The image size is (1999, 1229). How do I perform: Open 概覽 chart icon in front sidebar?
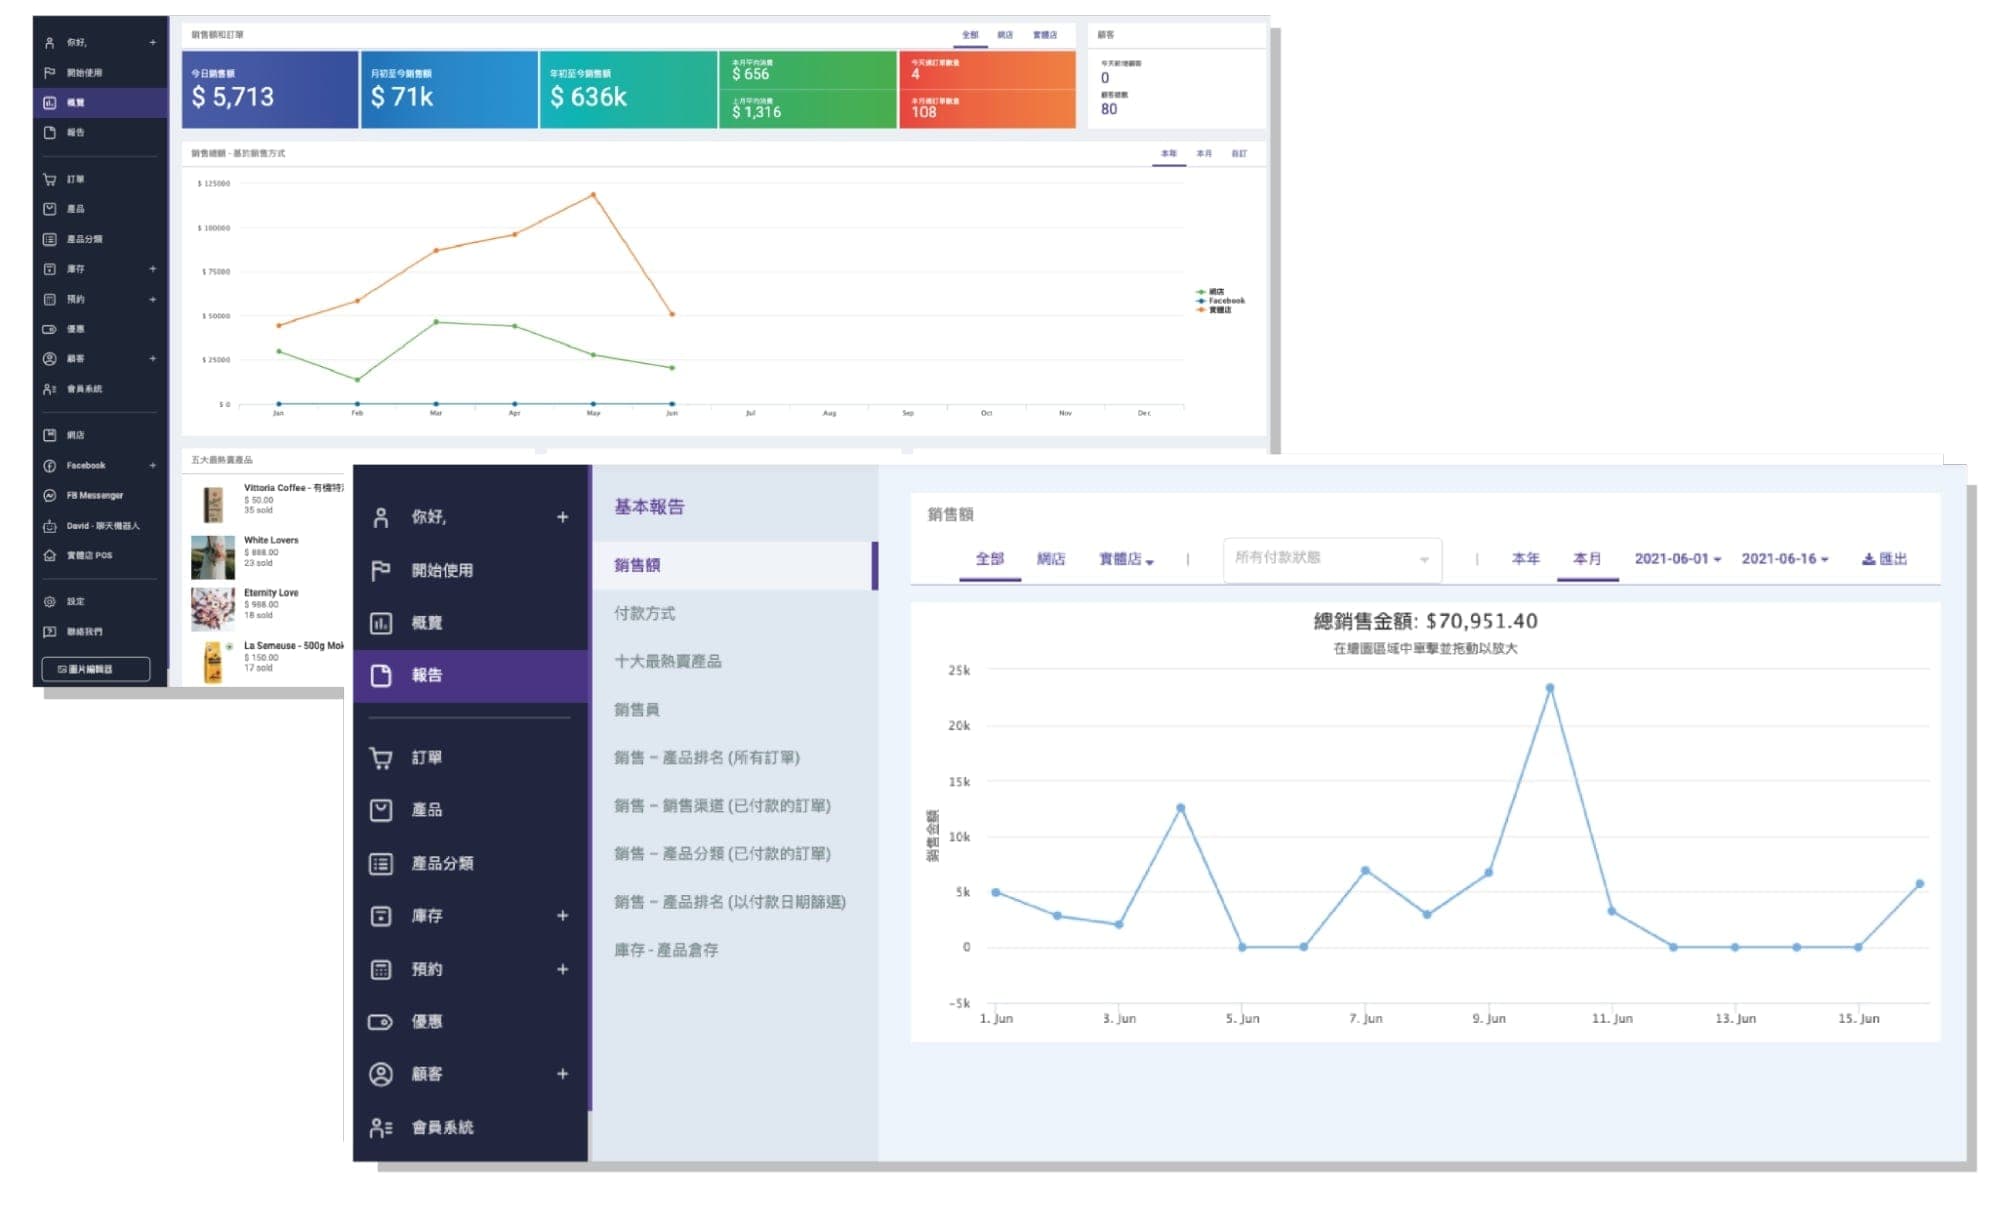(380, 623)
